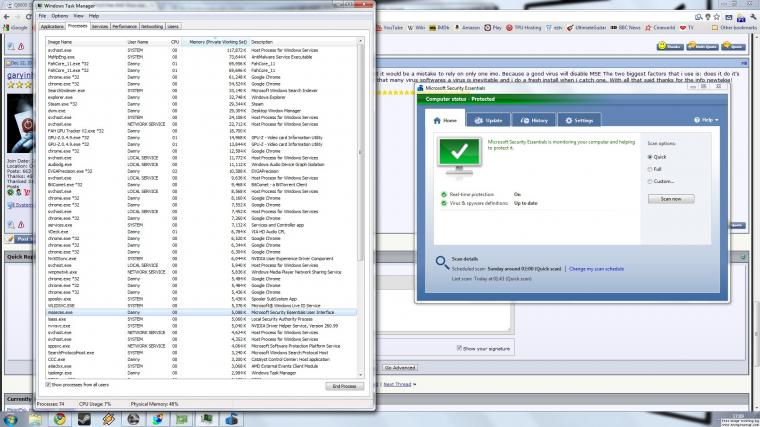Select the taskmgr.exe process row

pos(201,373)
